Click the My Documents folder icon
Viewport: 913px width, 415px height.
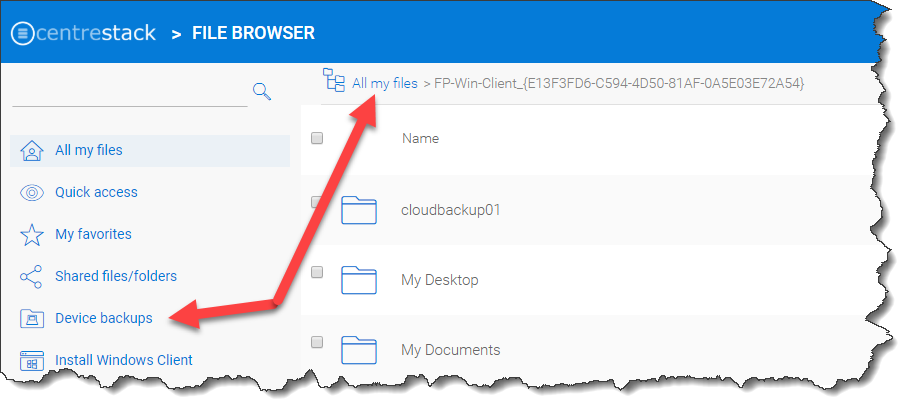click(359, 350)
